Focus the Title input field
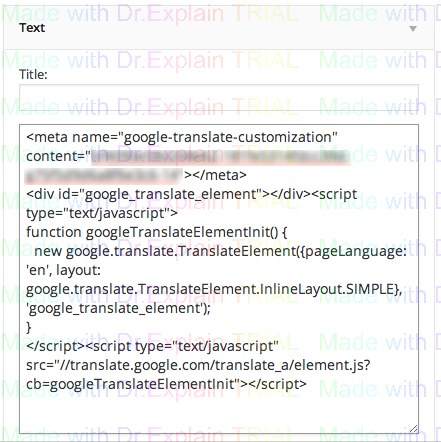This screenshot has width=441, height=442. (x=219, y=97)
